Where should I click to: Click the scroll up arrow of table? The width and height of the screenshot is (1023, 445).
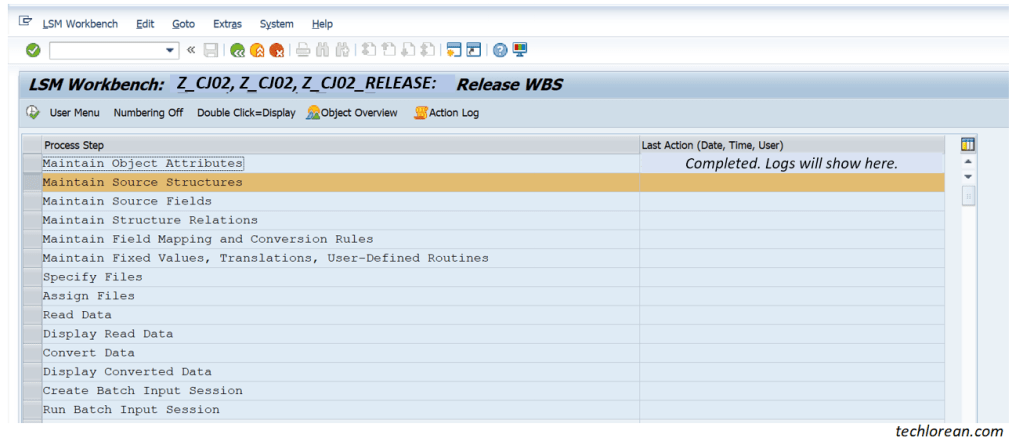pyautogui.click(x=968, y=162)
